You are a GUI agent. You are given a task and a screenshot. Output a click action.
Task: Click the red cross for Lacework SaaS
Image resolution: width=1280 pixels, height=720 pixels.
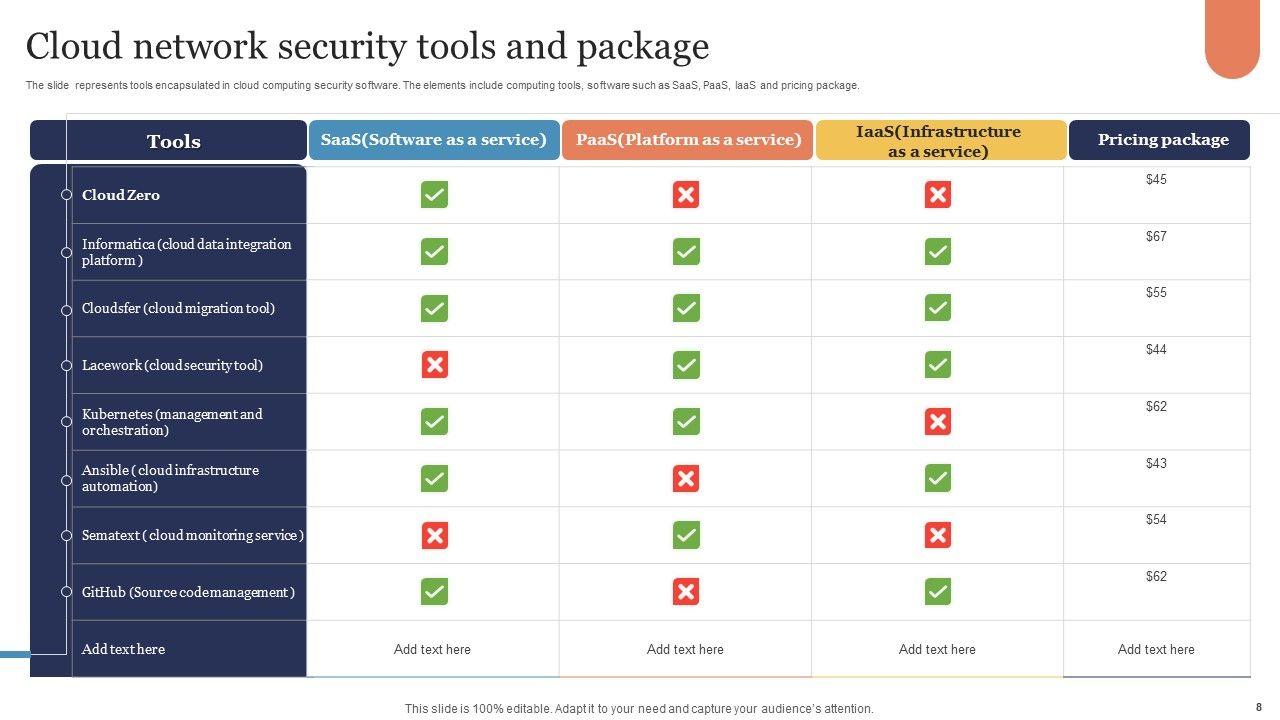point(434,365)
